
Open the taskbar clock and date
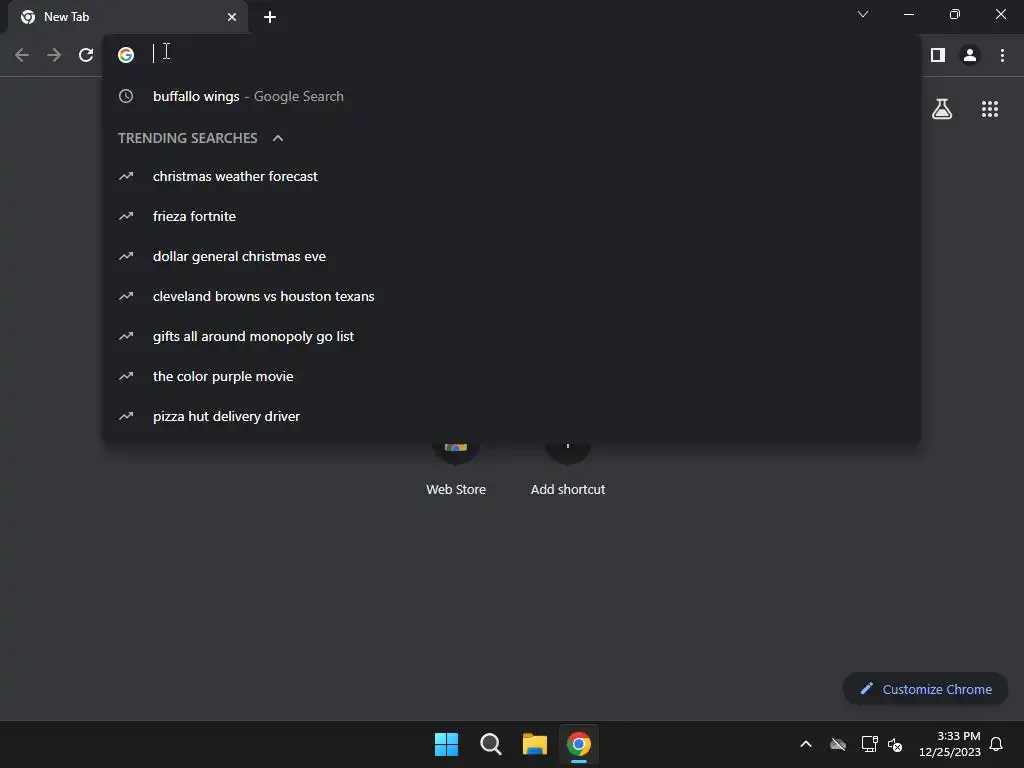(x=950, y=744)
